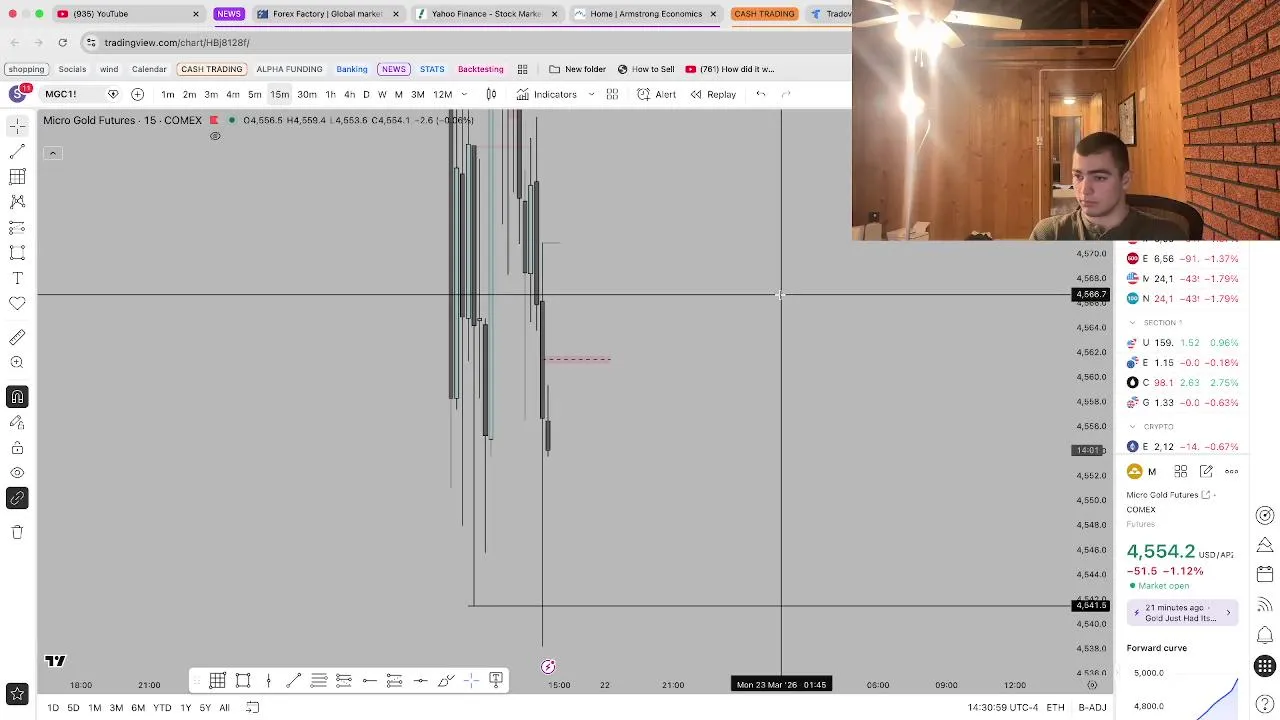Select the ruler measure tool
The image size is (1280, 720).
17,338
